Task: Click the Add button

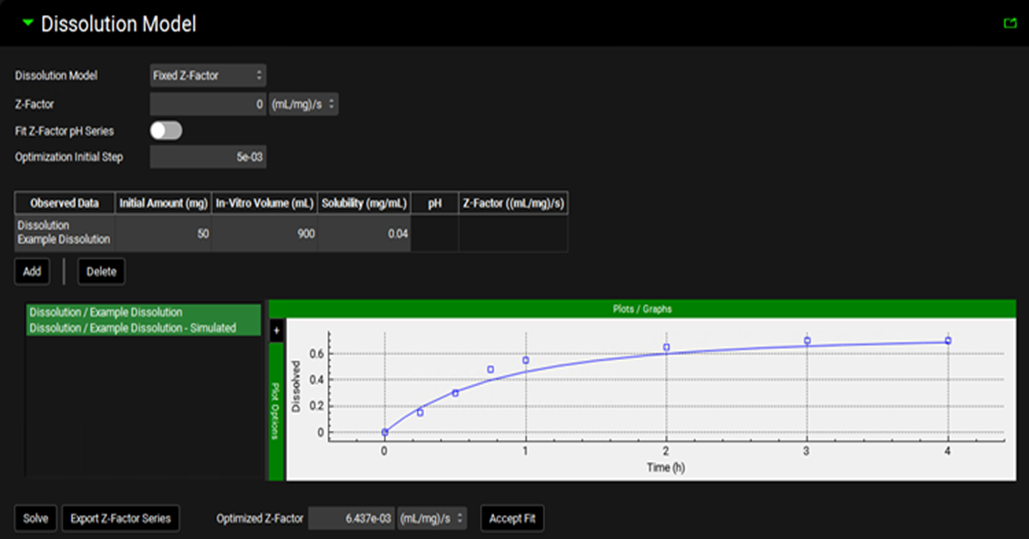Action: tap(33, 271)
